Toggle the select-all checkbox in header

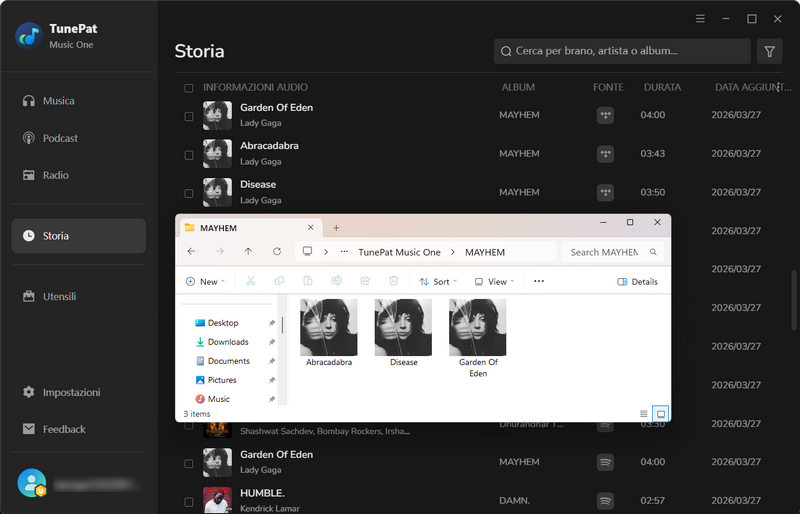189,88
